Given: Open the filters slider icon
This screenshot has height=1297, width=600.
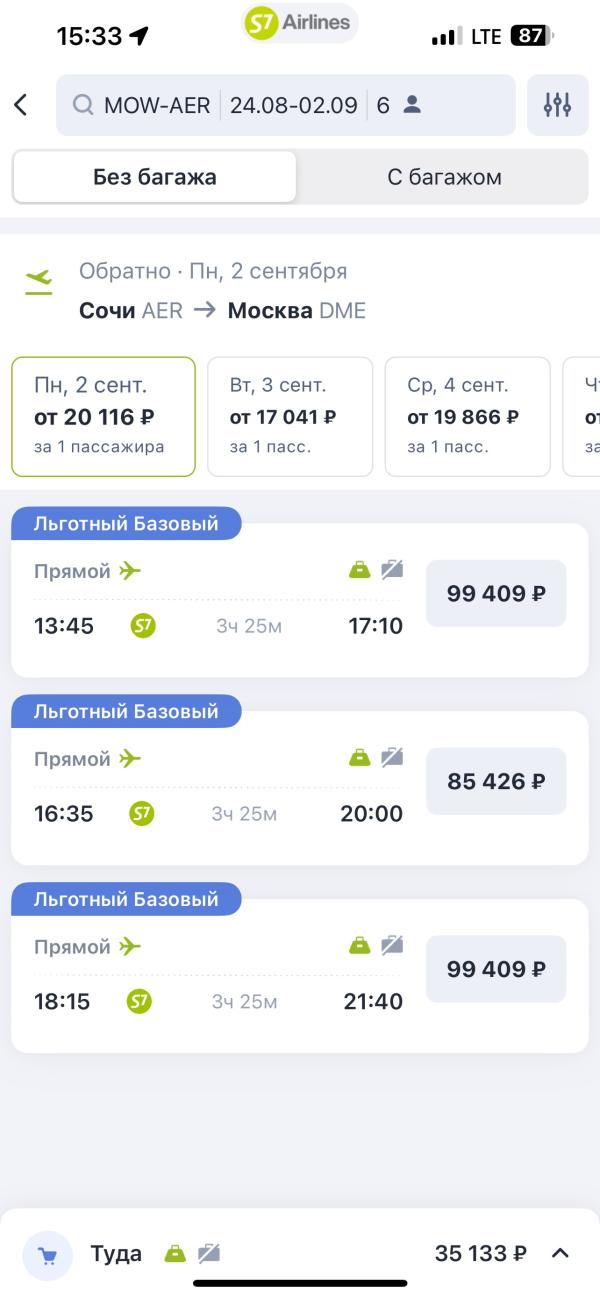Looking at the screenshot, I should [x=557, y=105].
